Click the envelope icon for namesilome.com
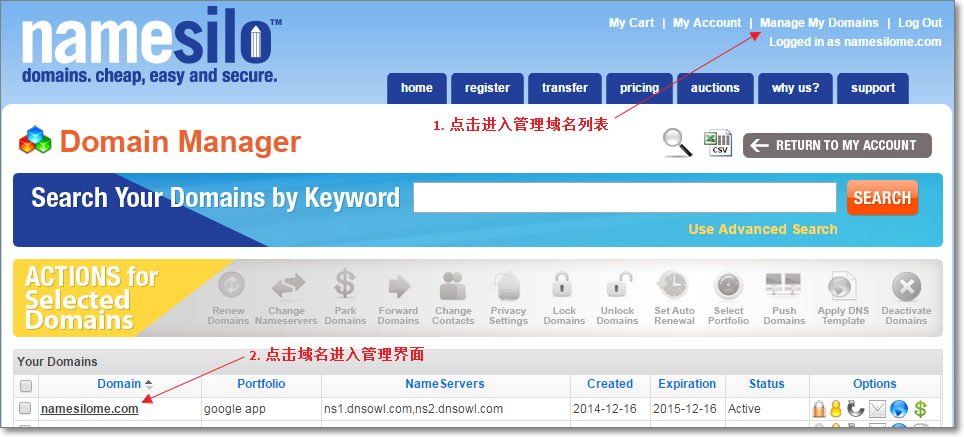This screenshot has width=964, height=437. (877, 409)
